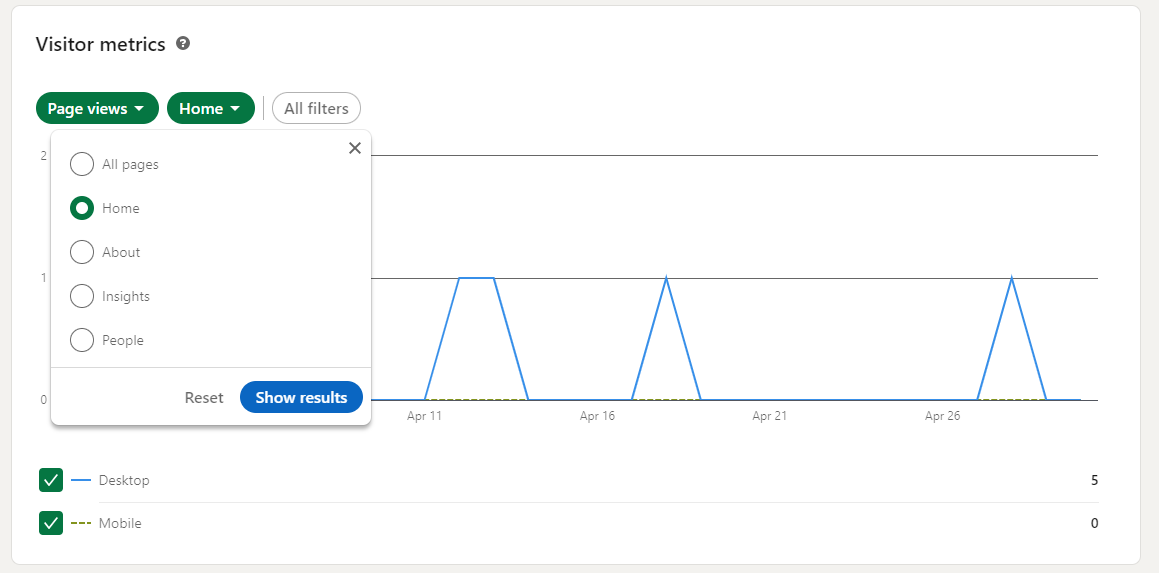Open the All filters panel
1159x573 pixels.
(316, 108)
